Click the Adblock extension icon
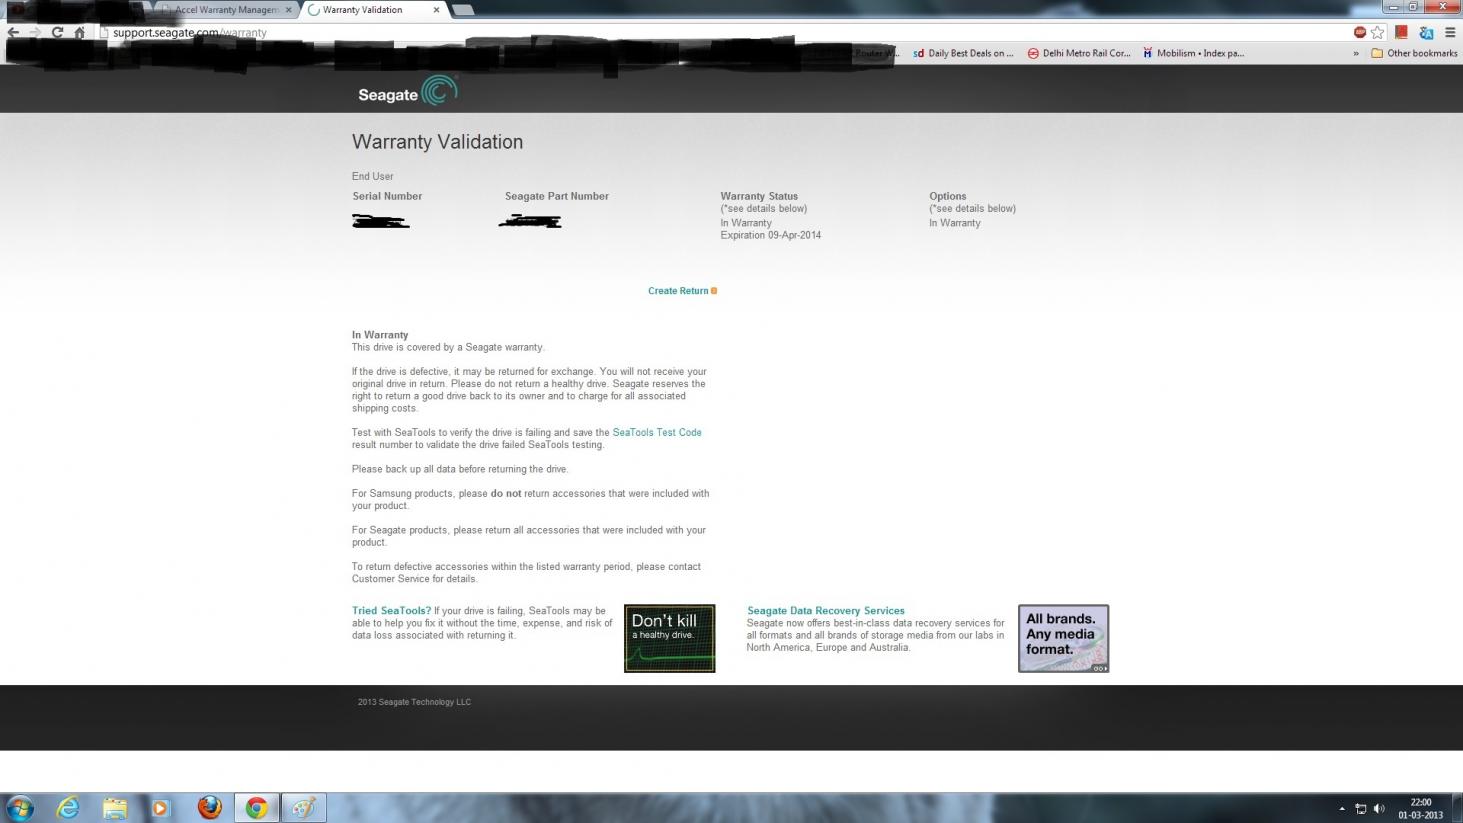 [1360, 33]
